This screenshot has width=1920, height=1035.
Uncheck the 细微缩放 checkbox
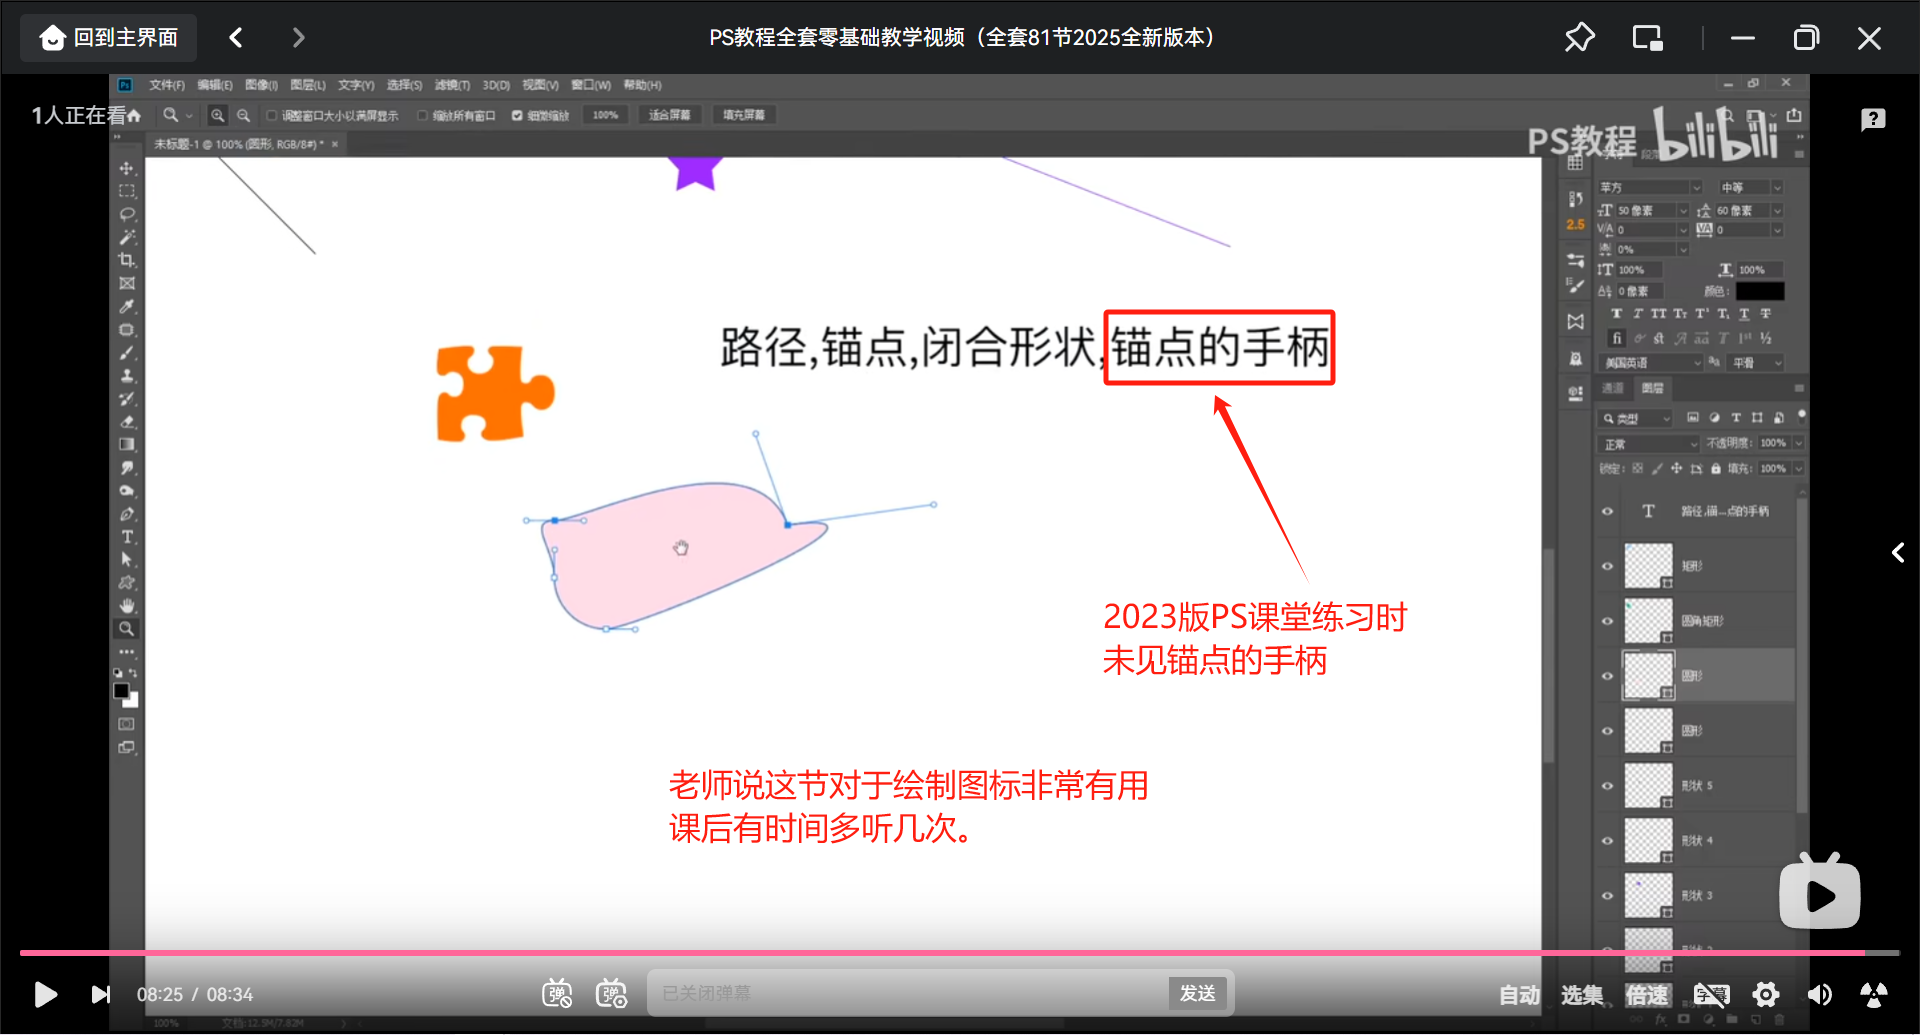tap(517, 116)
